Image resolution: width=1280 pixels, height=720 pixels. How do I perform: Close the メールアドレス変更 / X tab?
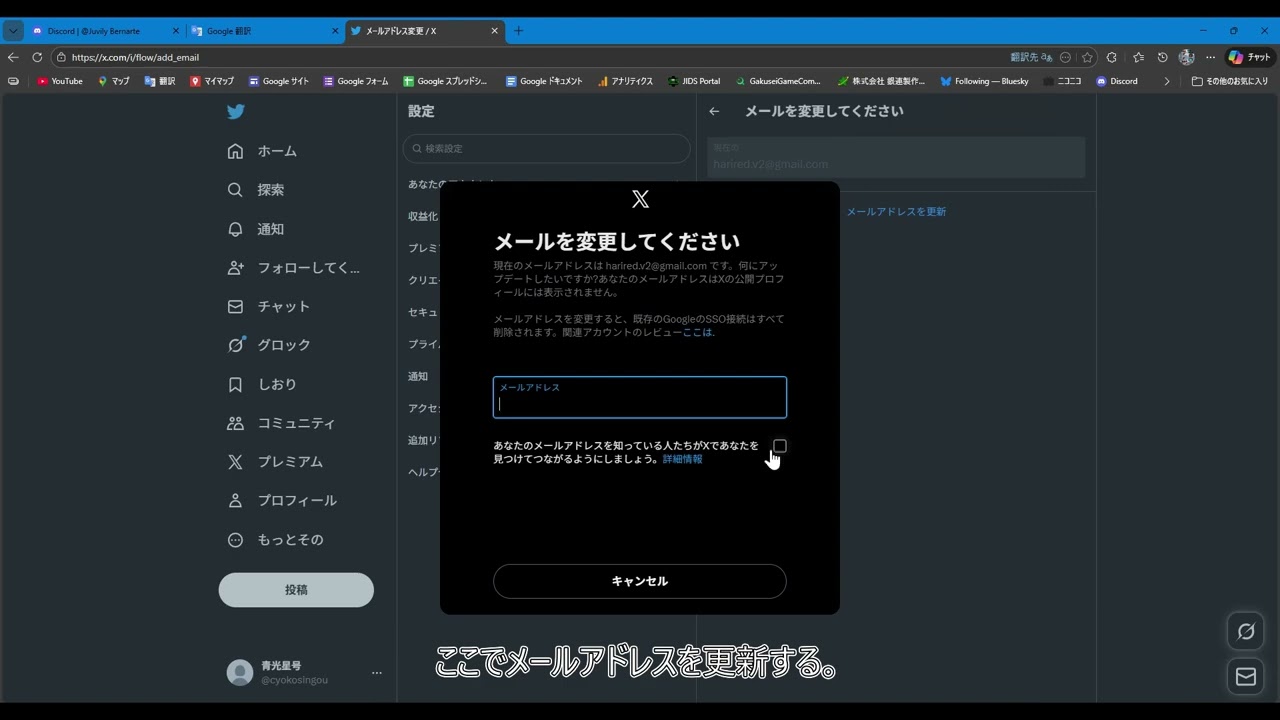tap(494, 31)
